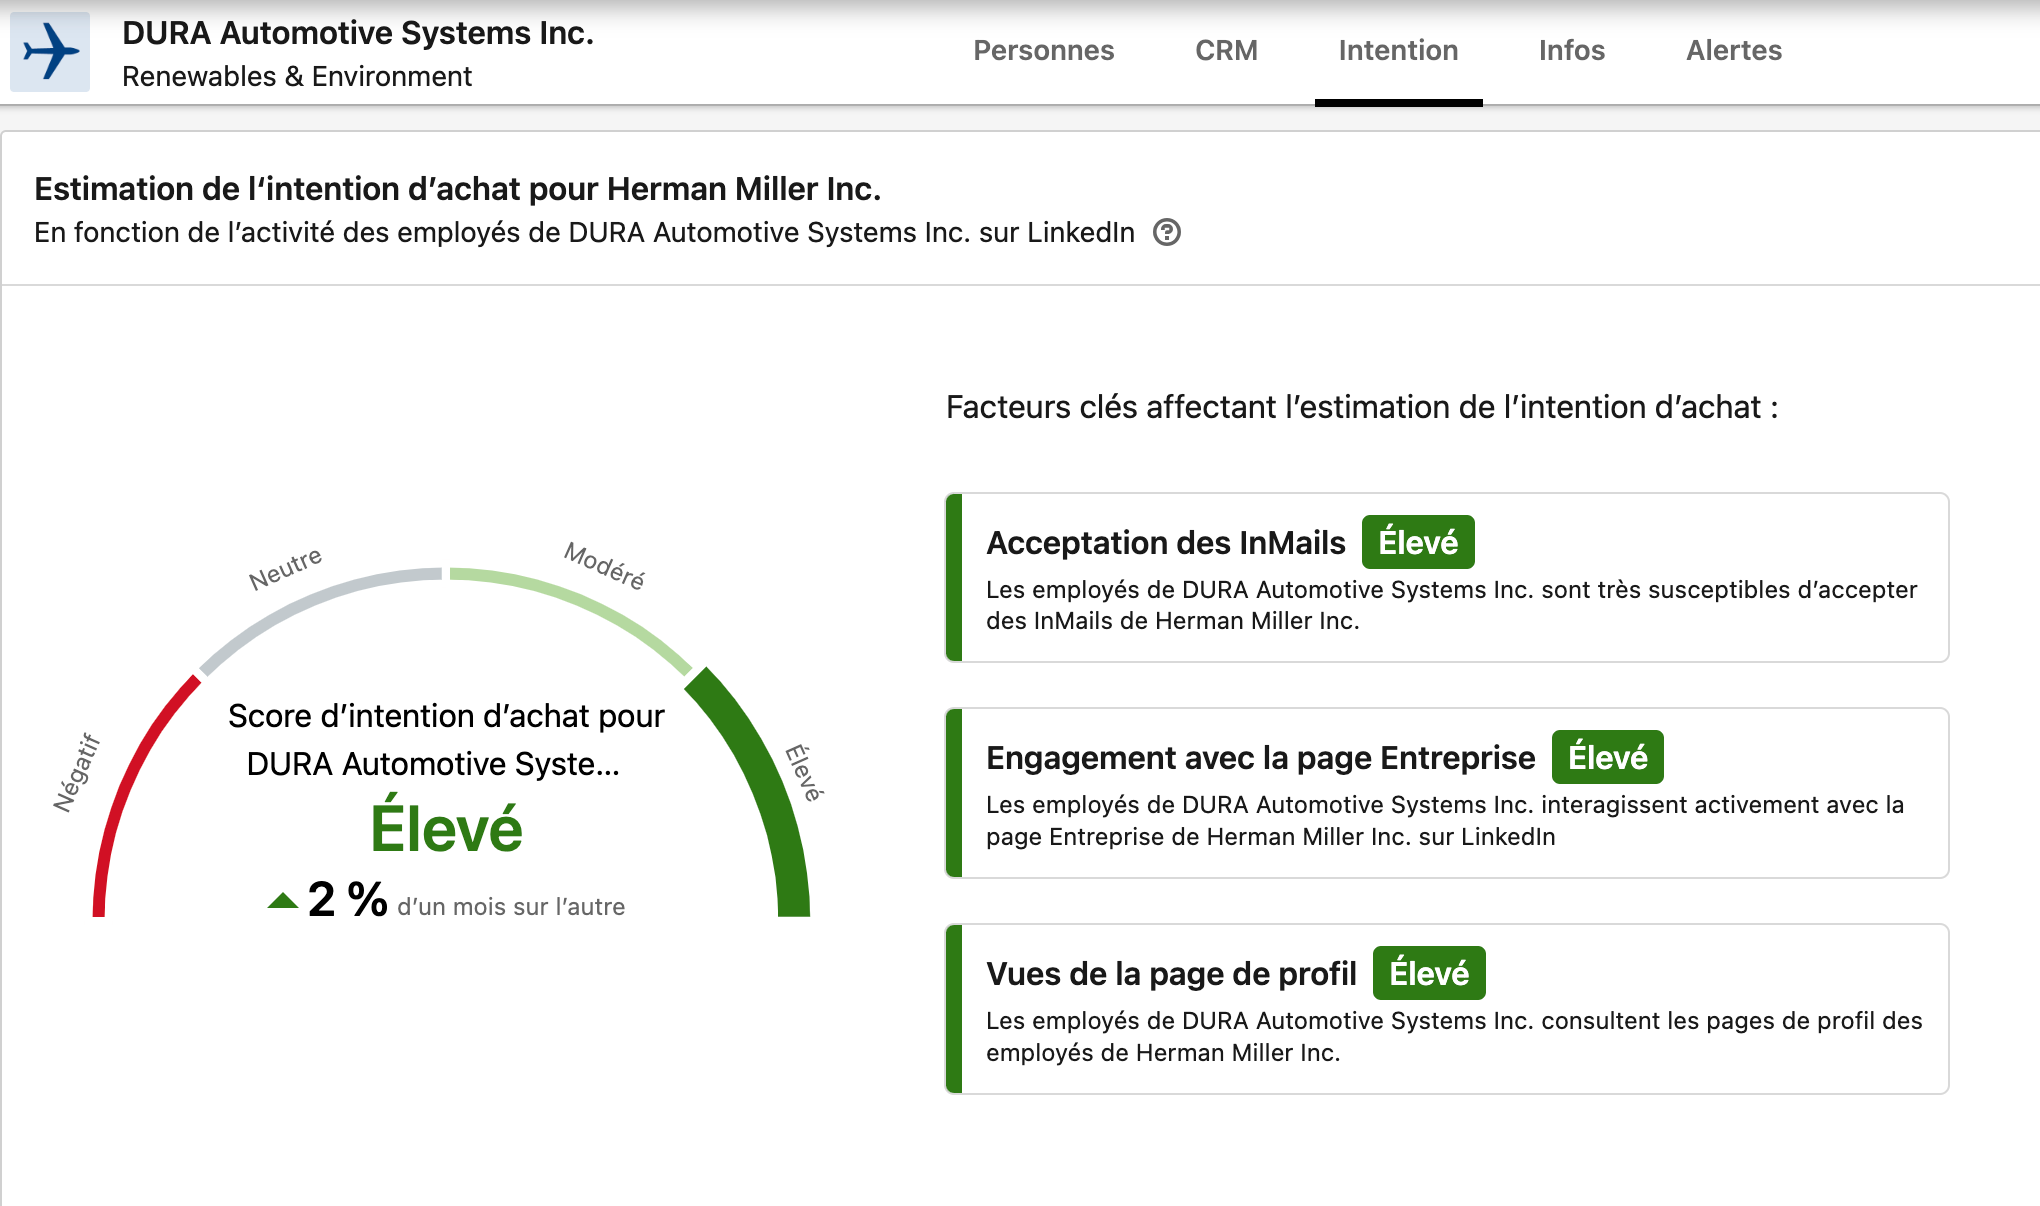Click the truncated "DURA Automotive Syste..." gauge text

tap(433, 764)
